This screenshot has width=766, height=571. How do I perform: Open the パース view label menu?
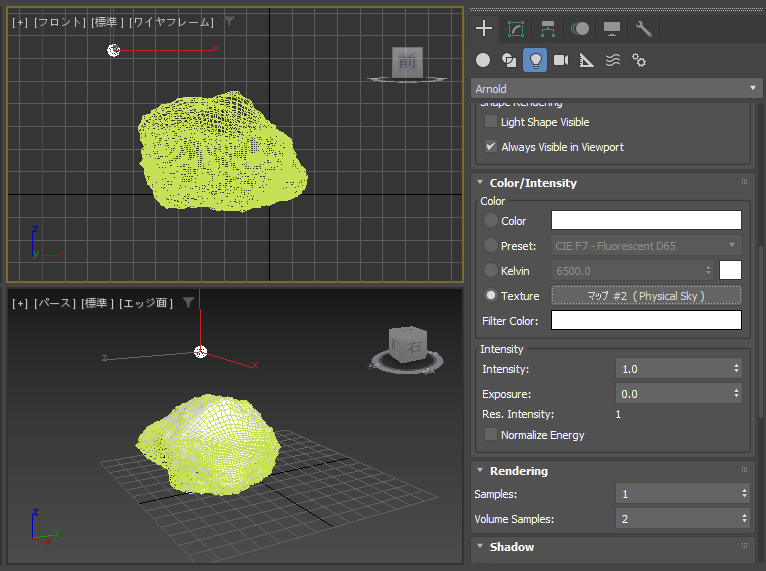(x=55, y=303)
